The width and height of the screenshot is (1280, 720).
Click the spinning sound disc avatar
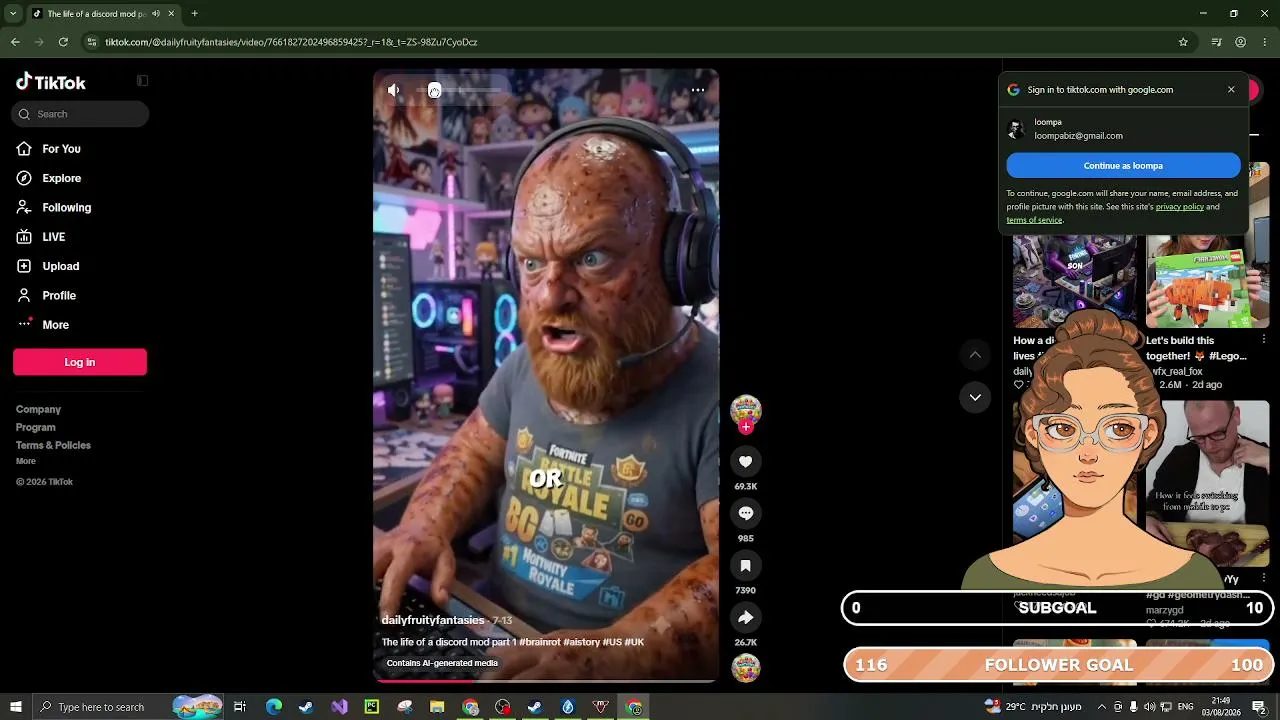[746, 668]
